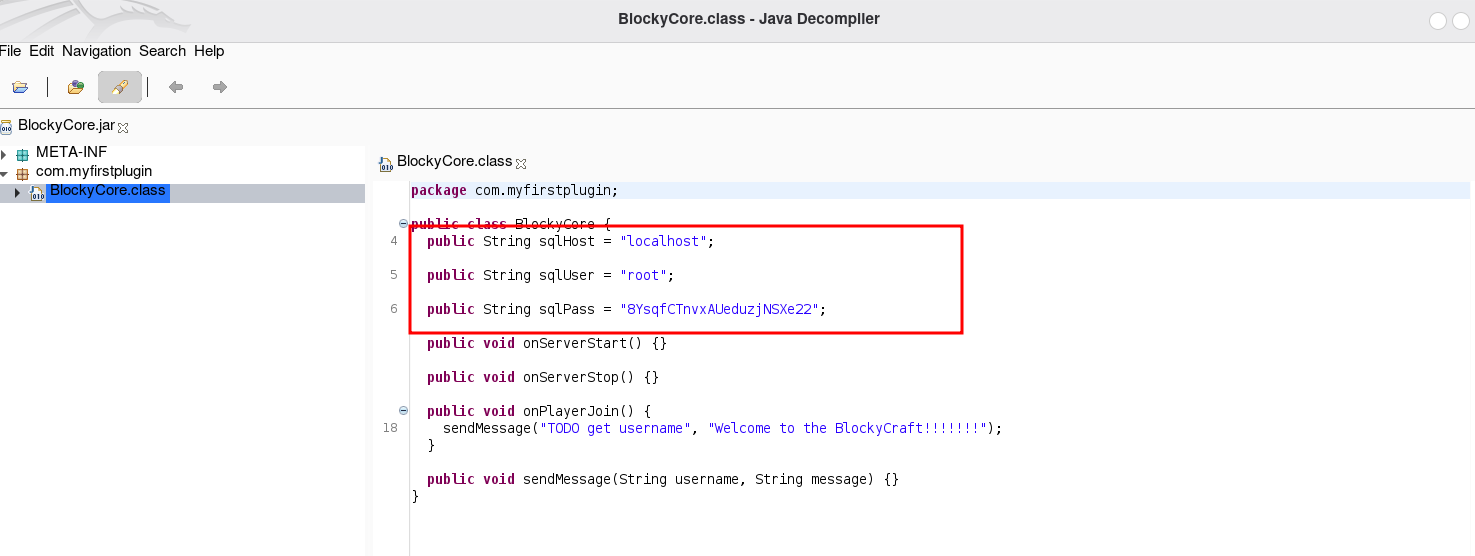Click the sqlHost variable name
Viewport: 1475px width, 556px height.
[567, 241]
